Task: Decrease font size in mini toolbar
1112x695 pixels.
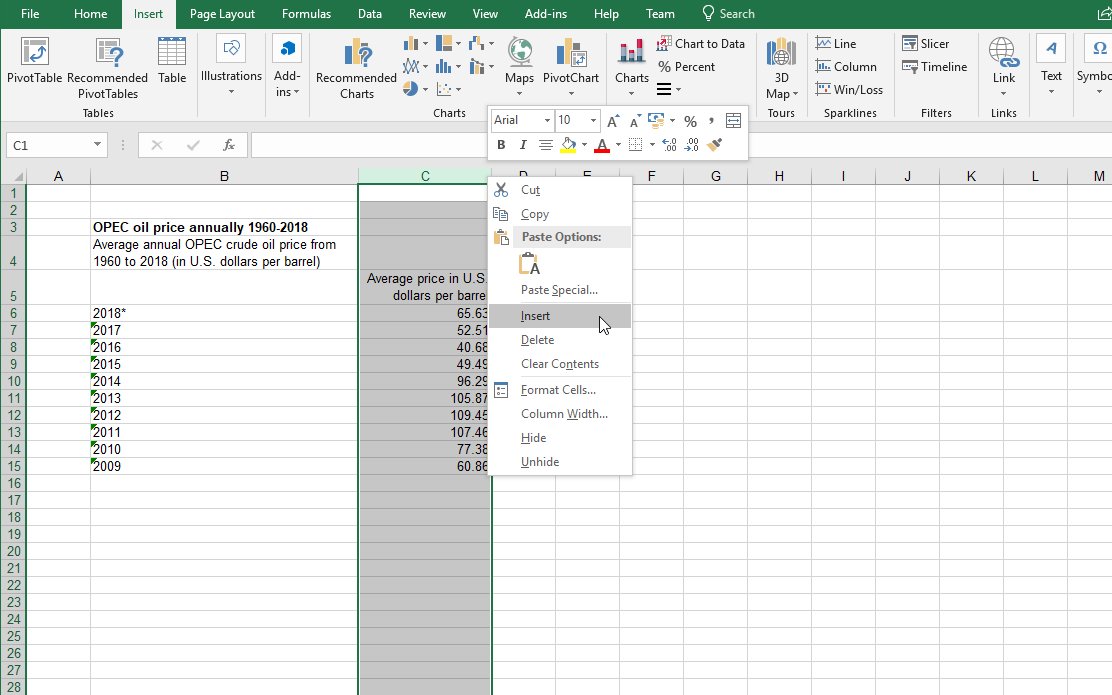Action: tap(635, 121)
